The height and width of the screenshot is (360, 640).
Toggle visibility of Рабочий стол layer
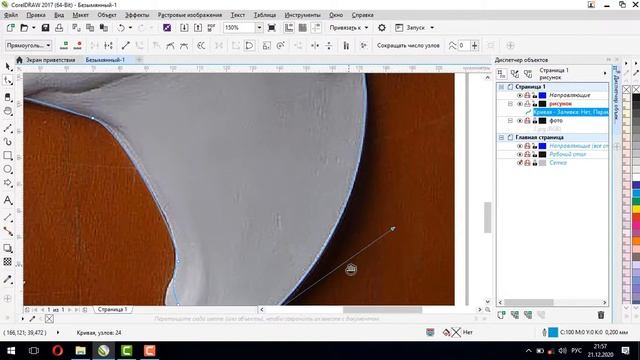(x=520, y=154)
